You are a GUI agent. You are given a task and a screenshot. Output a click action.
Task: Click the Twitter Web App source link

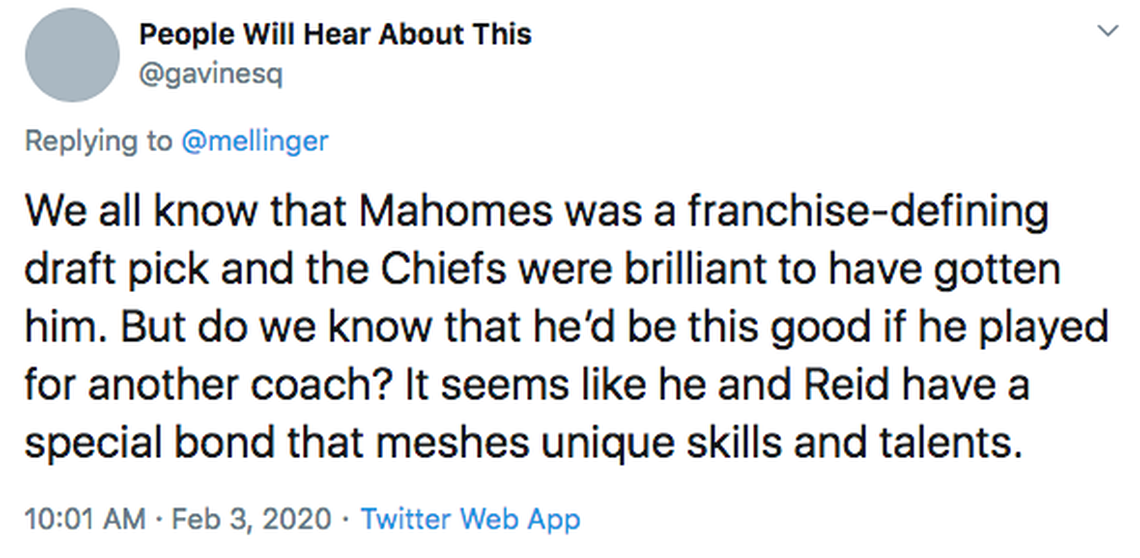470,520
